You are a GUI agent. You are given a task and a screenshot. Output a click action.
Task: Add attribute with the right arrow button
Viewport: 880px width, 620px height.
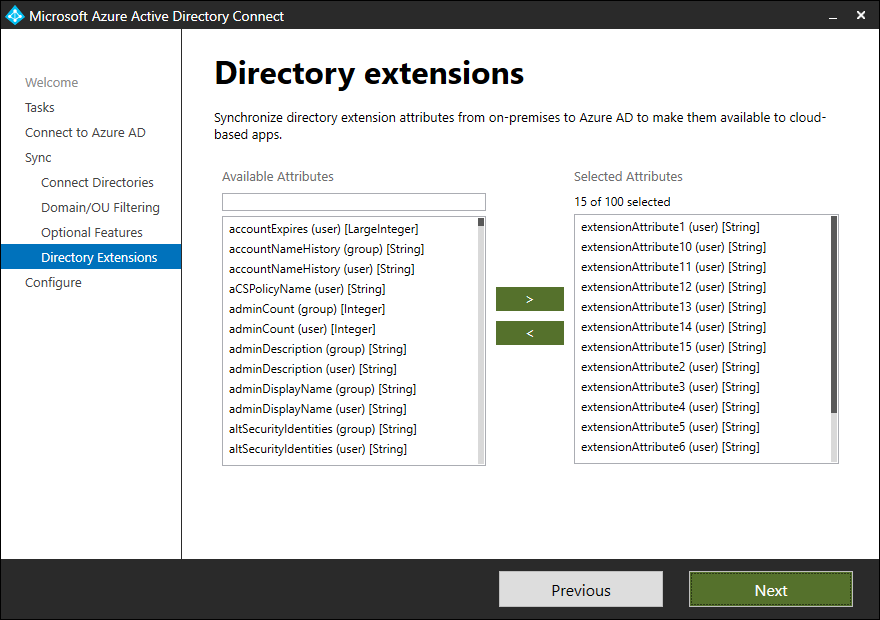(529, 299)
